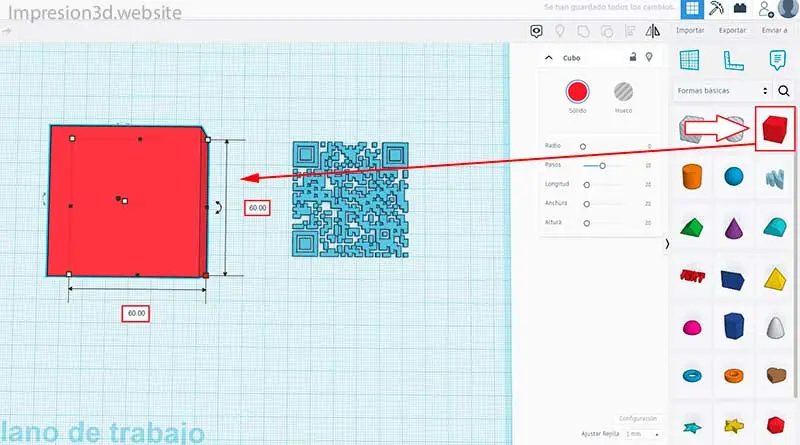
Task: Switch to the Bricks mode icon
Action: point(740,8)
